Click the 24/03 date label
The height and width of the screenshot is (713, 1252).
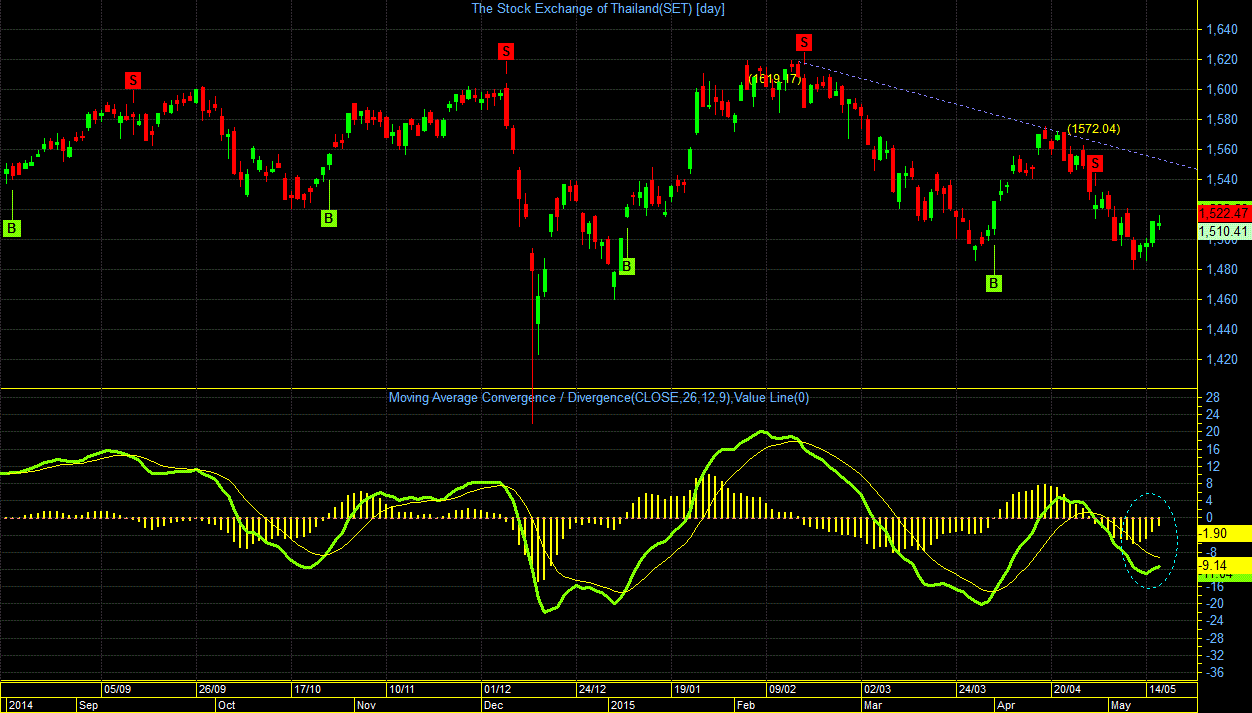pyautogui.click(x=972, y=689)
